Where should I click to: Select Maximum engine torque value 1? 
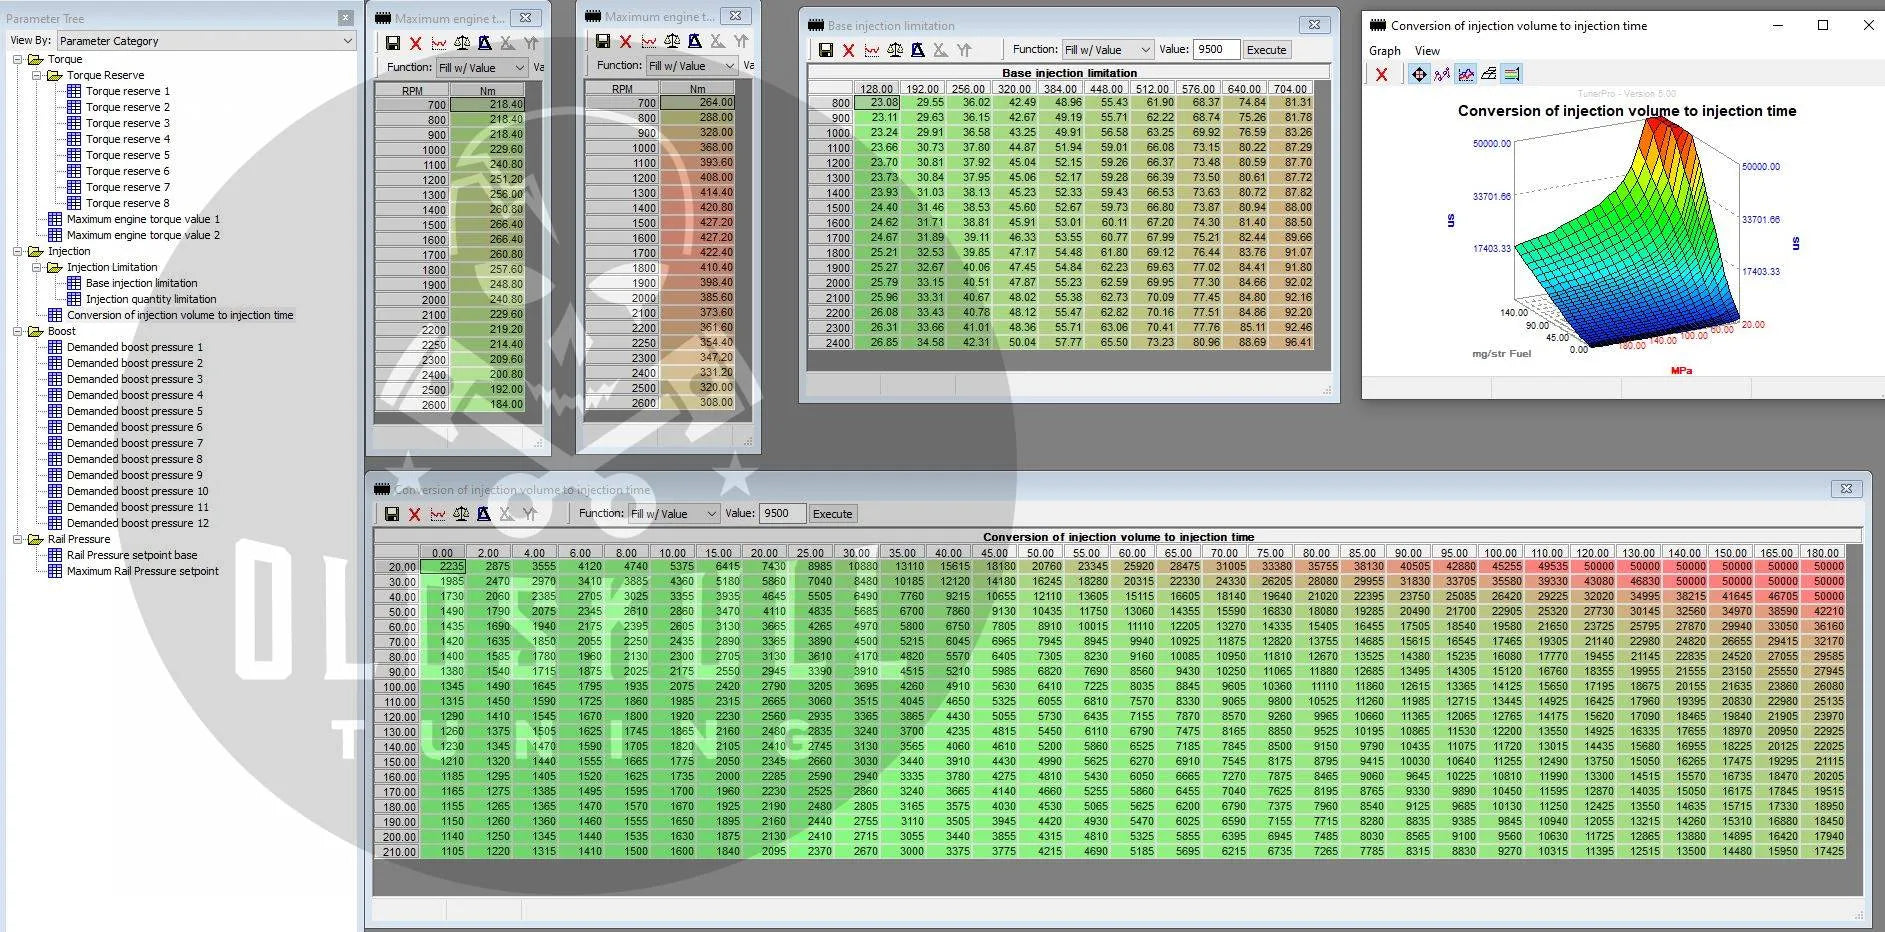(x=143, y=219)
